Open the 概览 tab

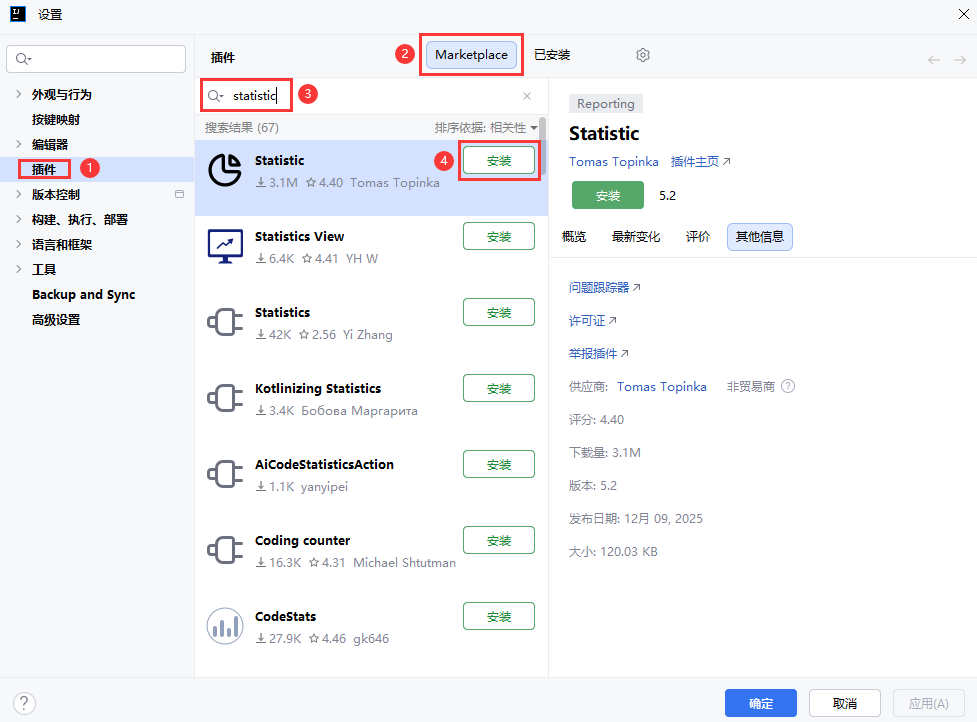[574, 237]
